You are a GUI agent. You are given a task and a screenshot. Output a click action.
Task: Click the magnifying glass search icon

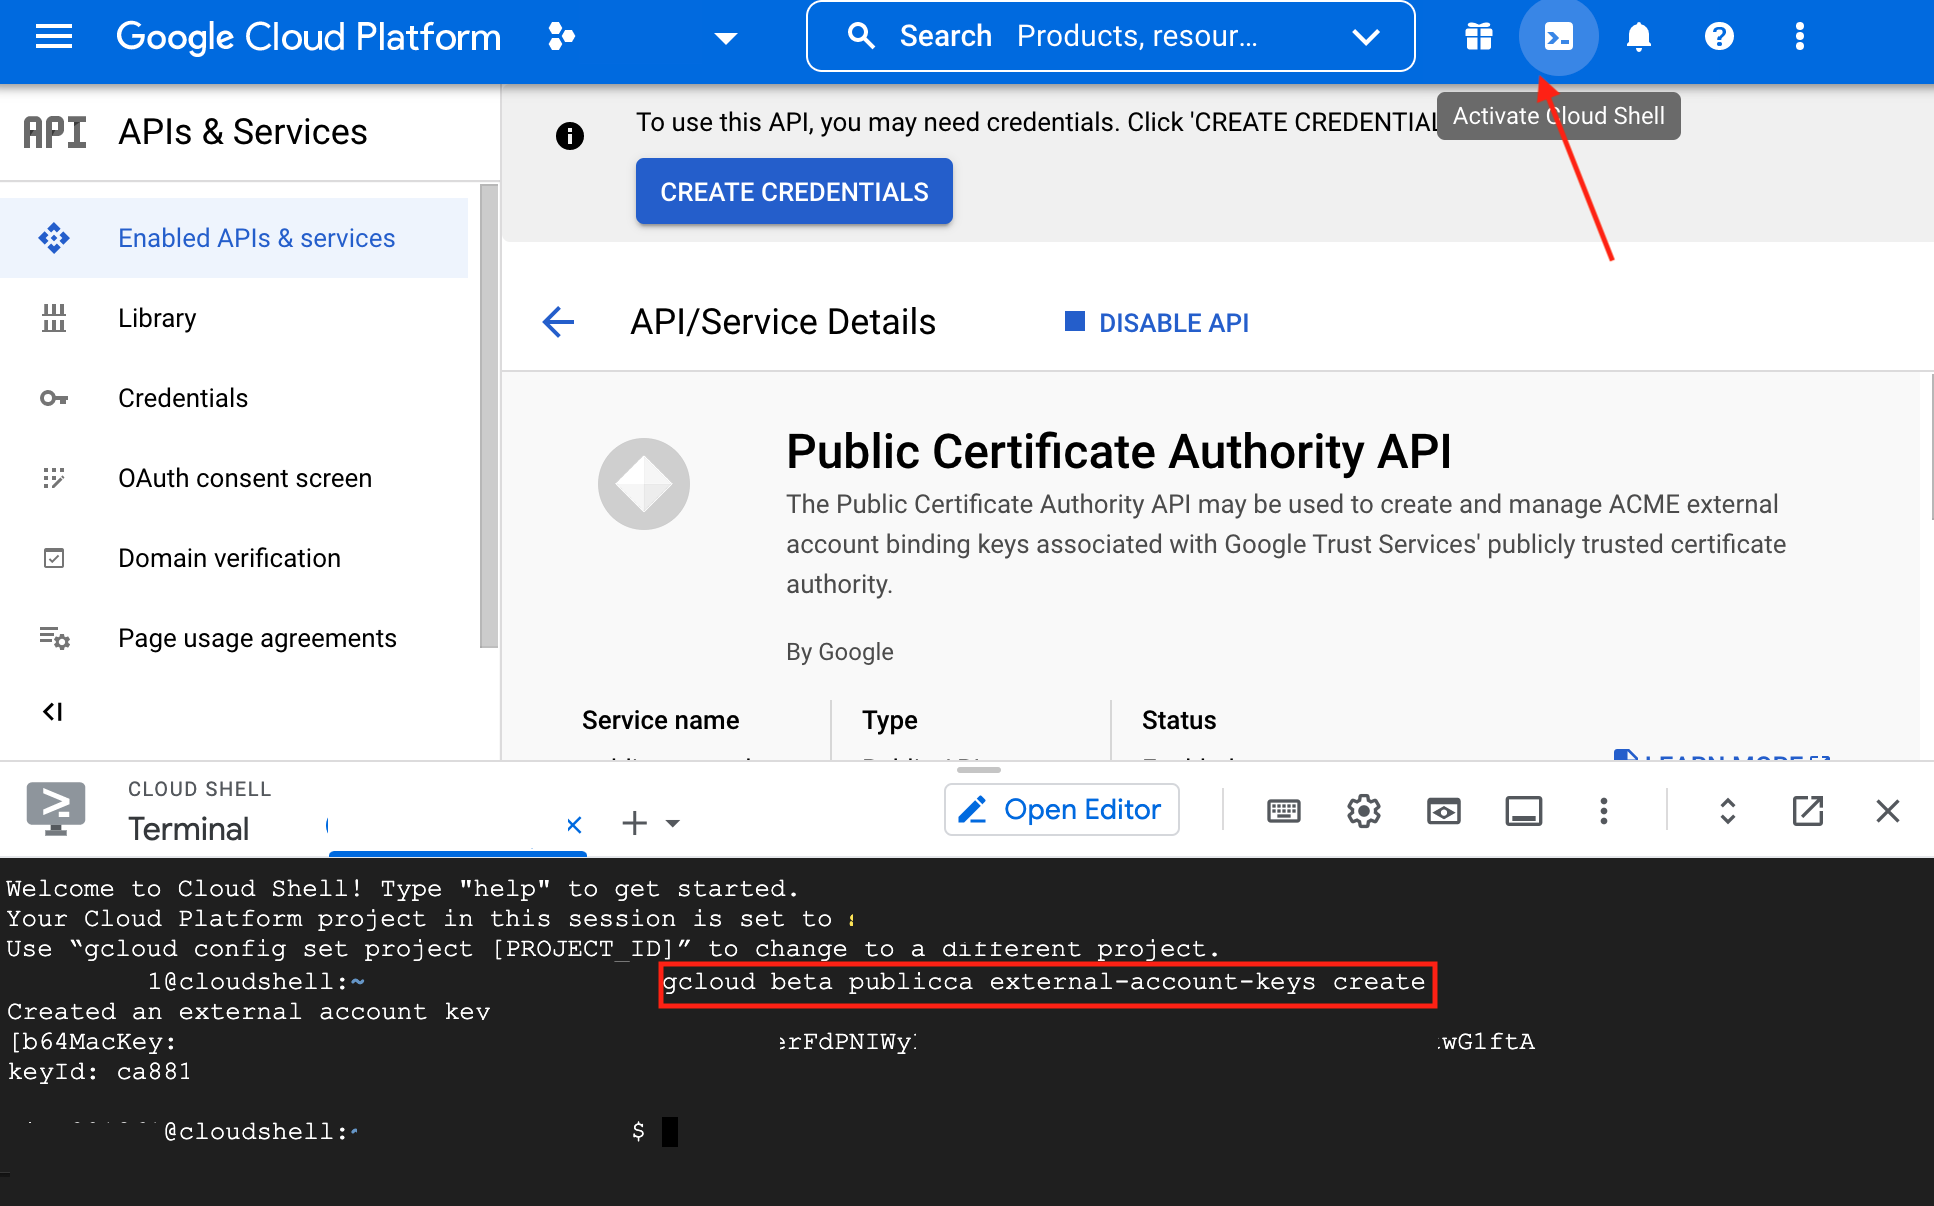click(861, 36)
